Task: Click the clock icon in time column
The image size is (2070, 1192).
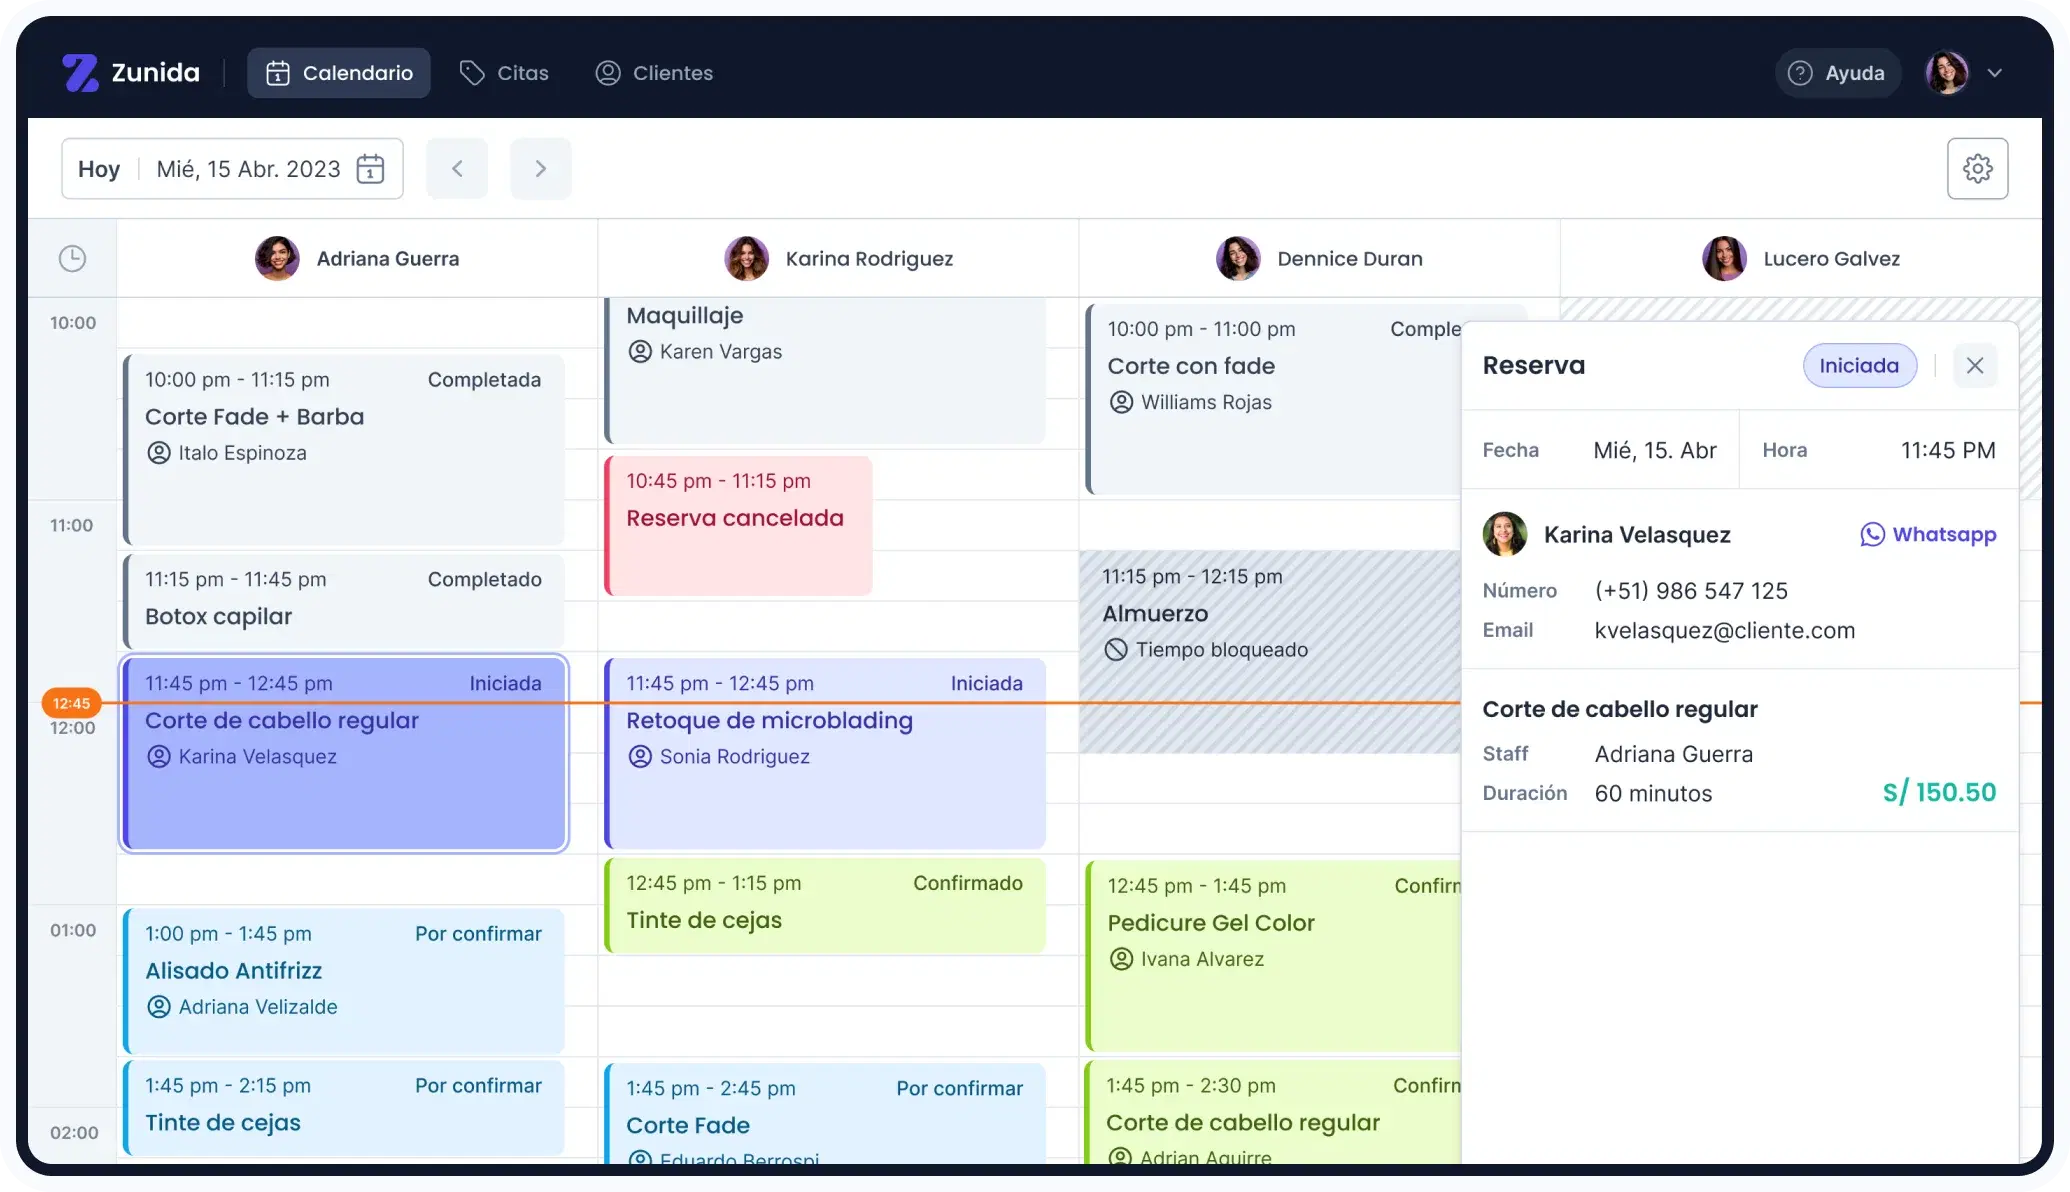Action: pos(72,259)
